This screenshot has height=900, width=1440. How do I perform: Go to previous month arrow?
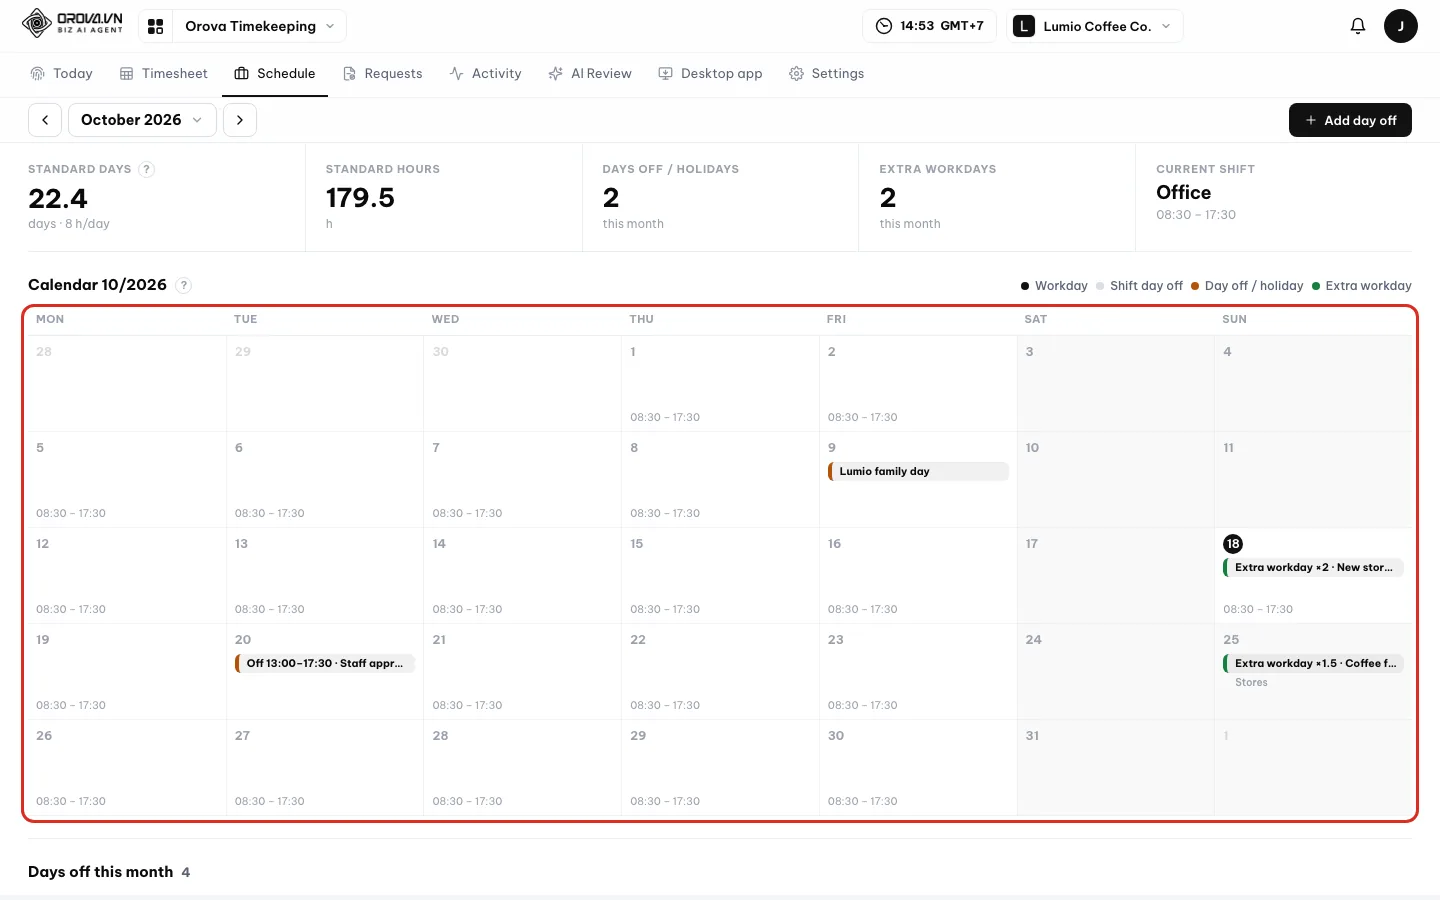coord(45,120)
